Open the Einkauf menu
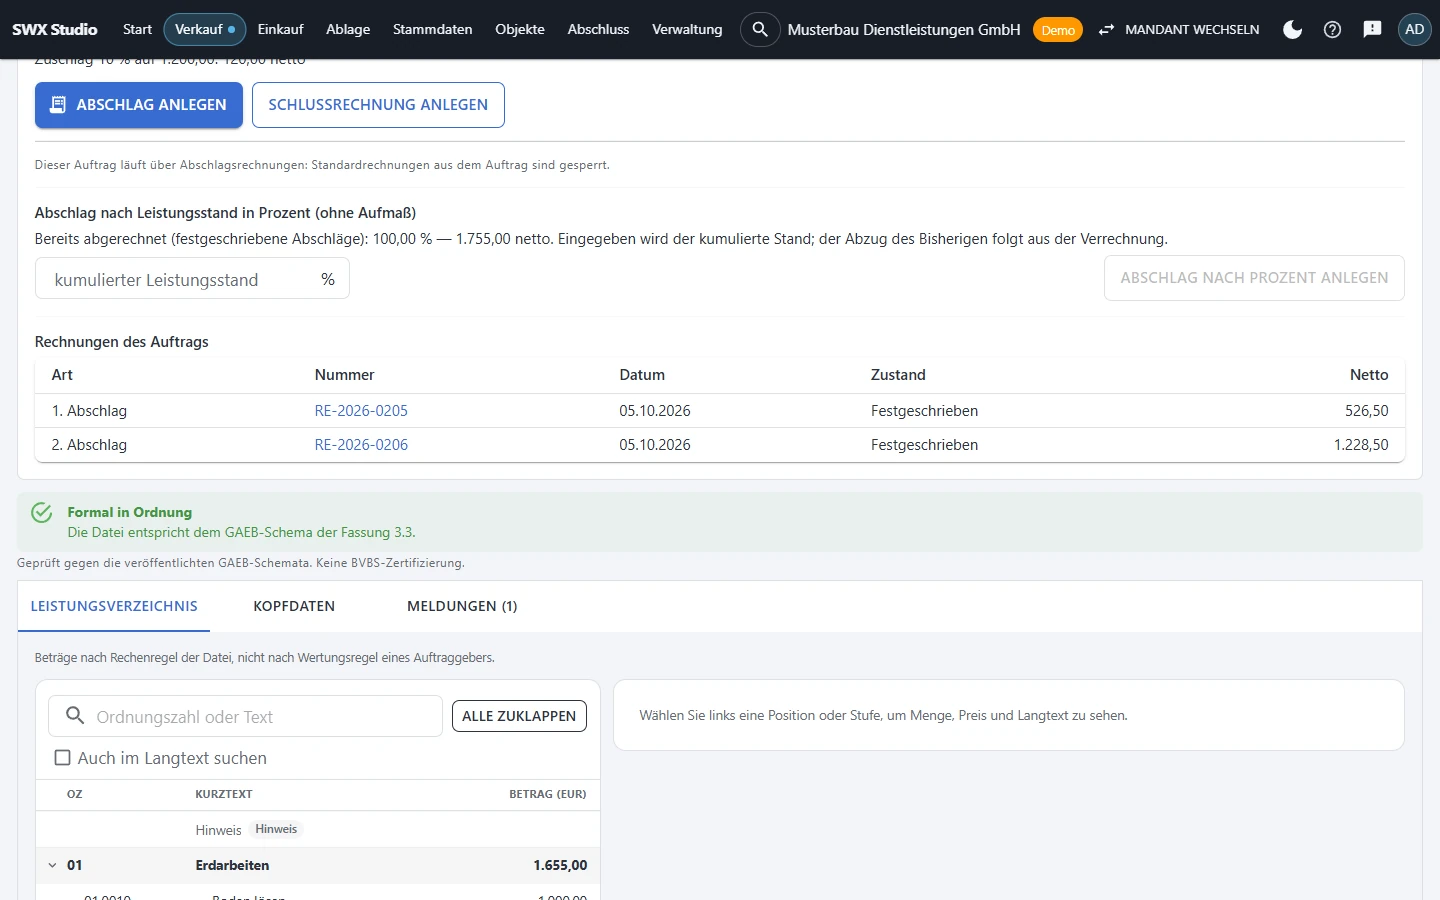Screen dimensions: 1440x900 point(280,29)
